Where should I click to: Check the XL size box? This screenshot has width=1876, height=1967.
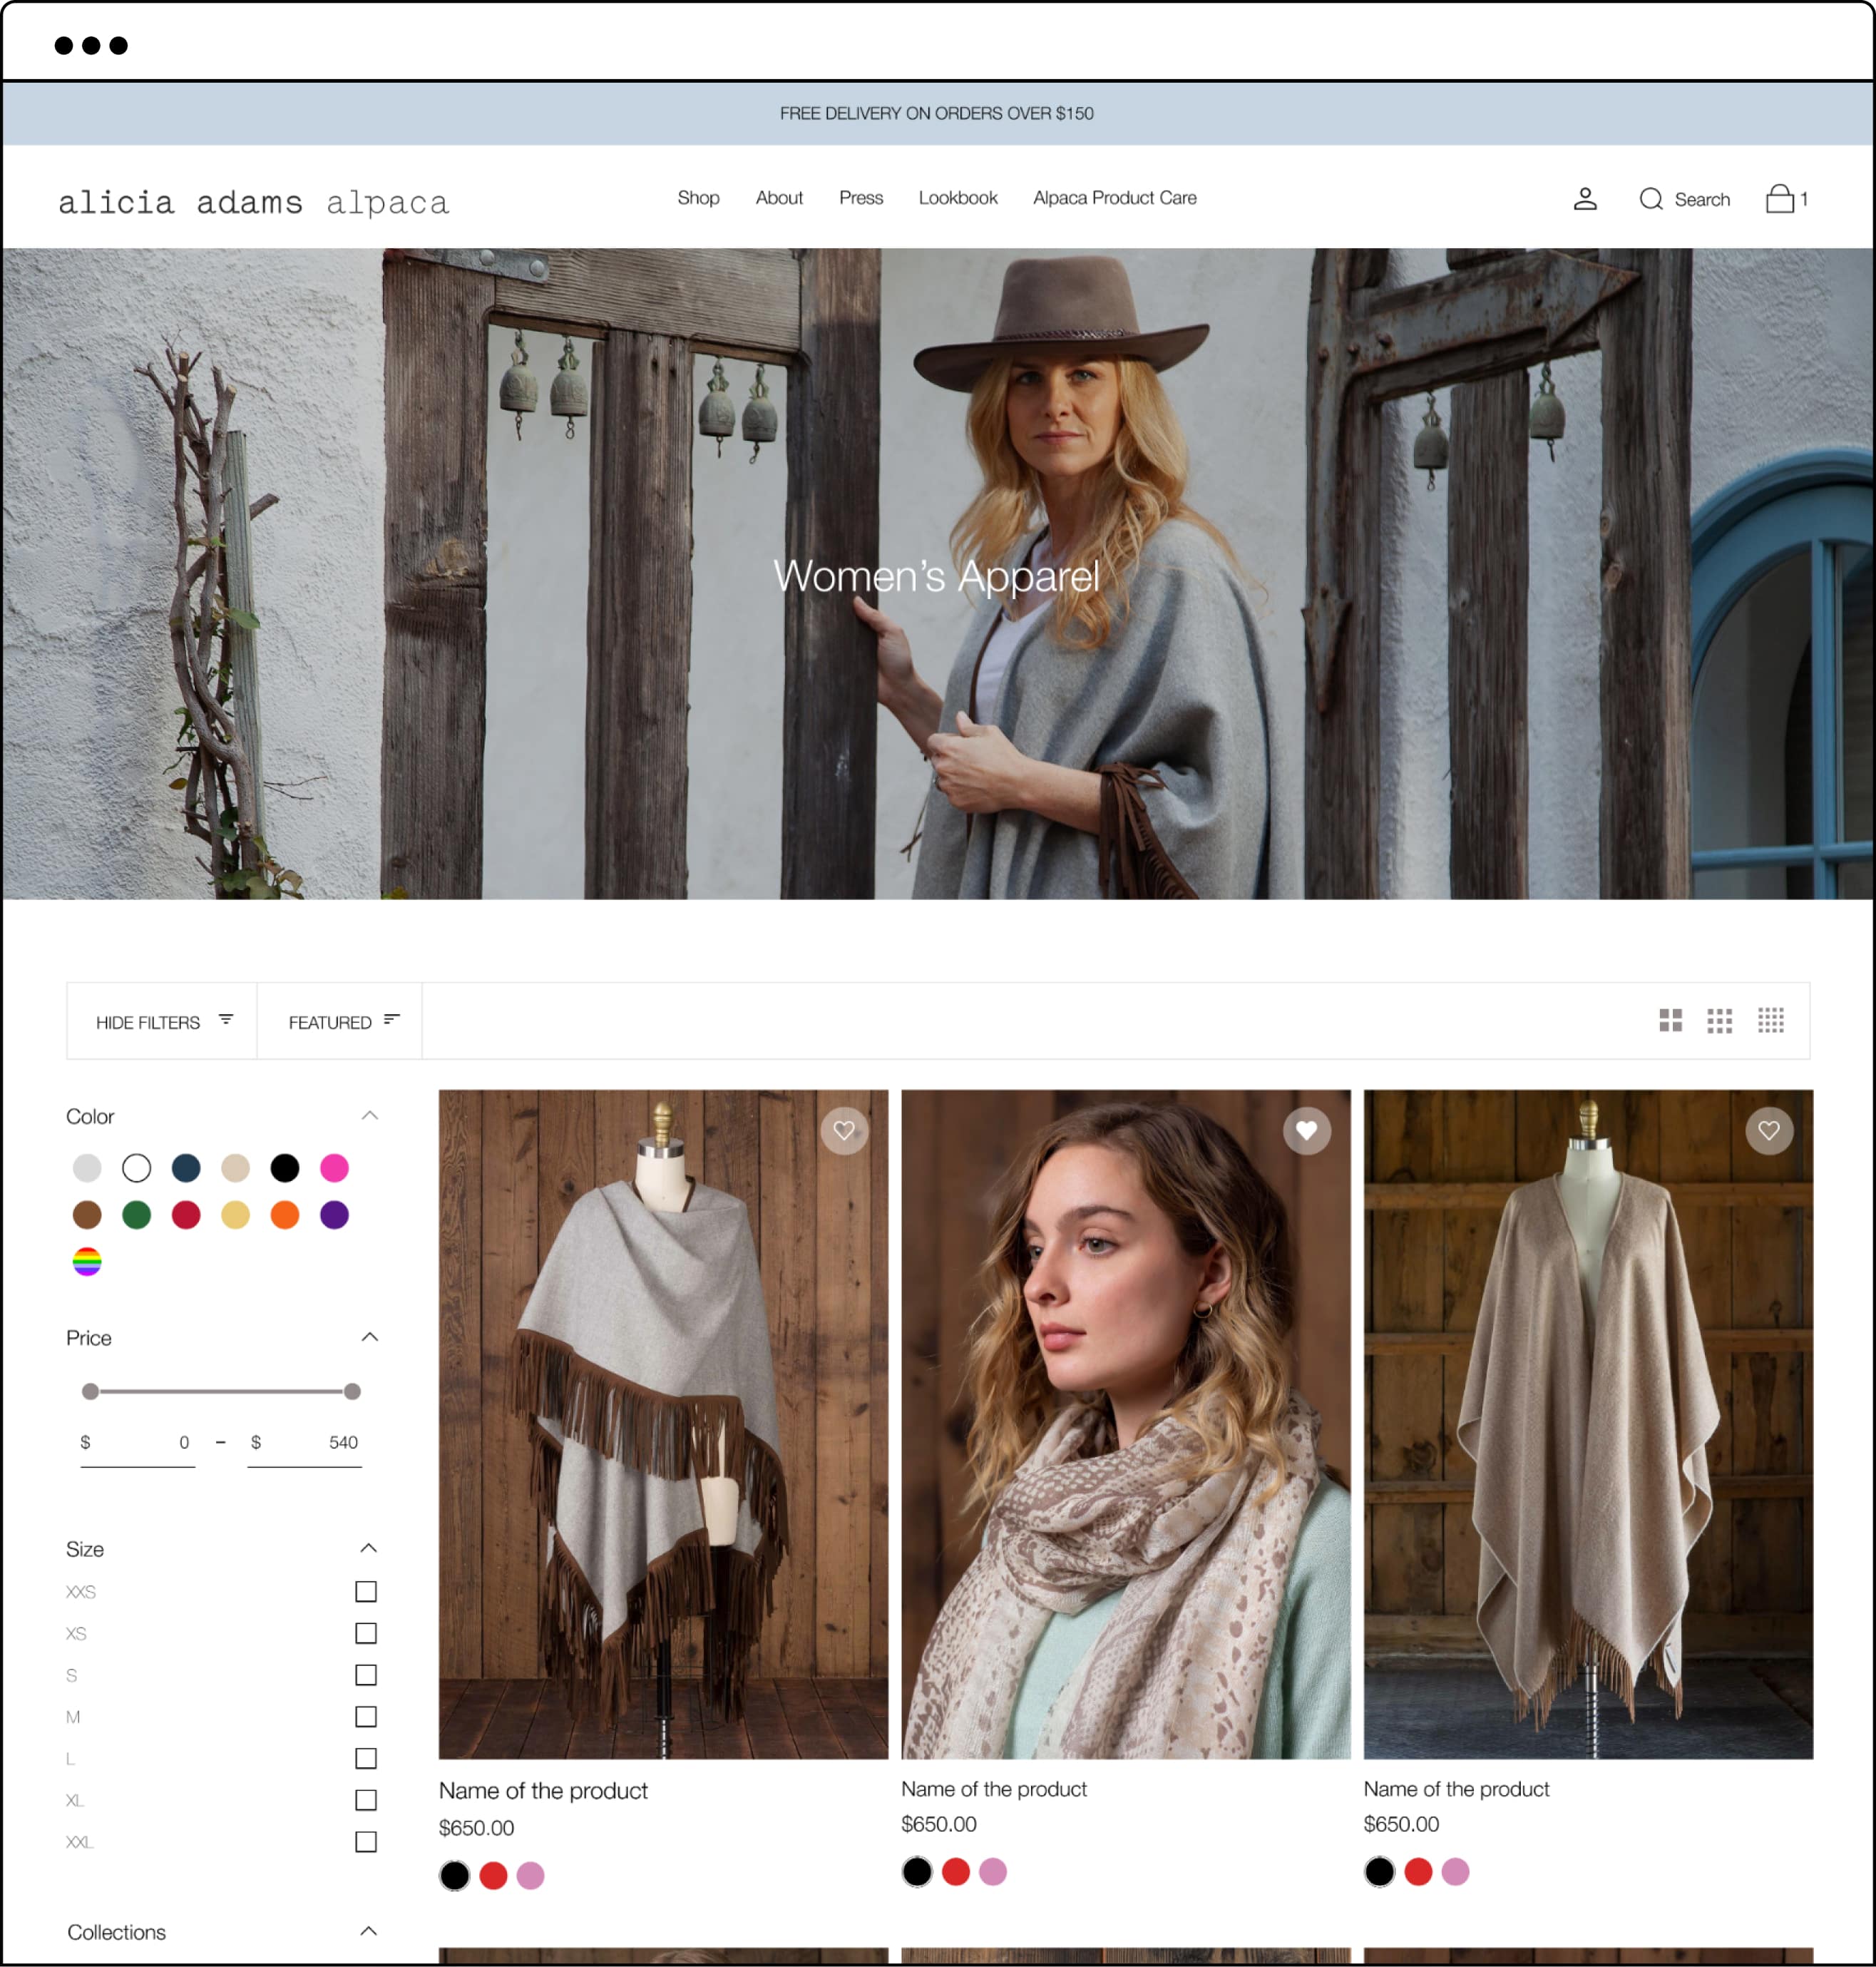(x=366, y=1800)
